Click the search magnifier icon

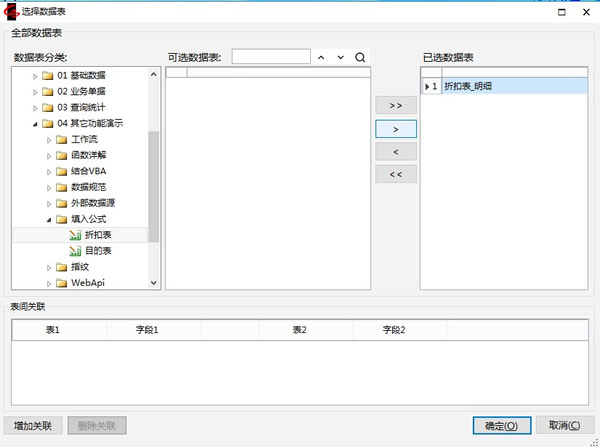360,57
